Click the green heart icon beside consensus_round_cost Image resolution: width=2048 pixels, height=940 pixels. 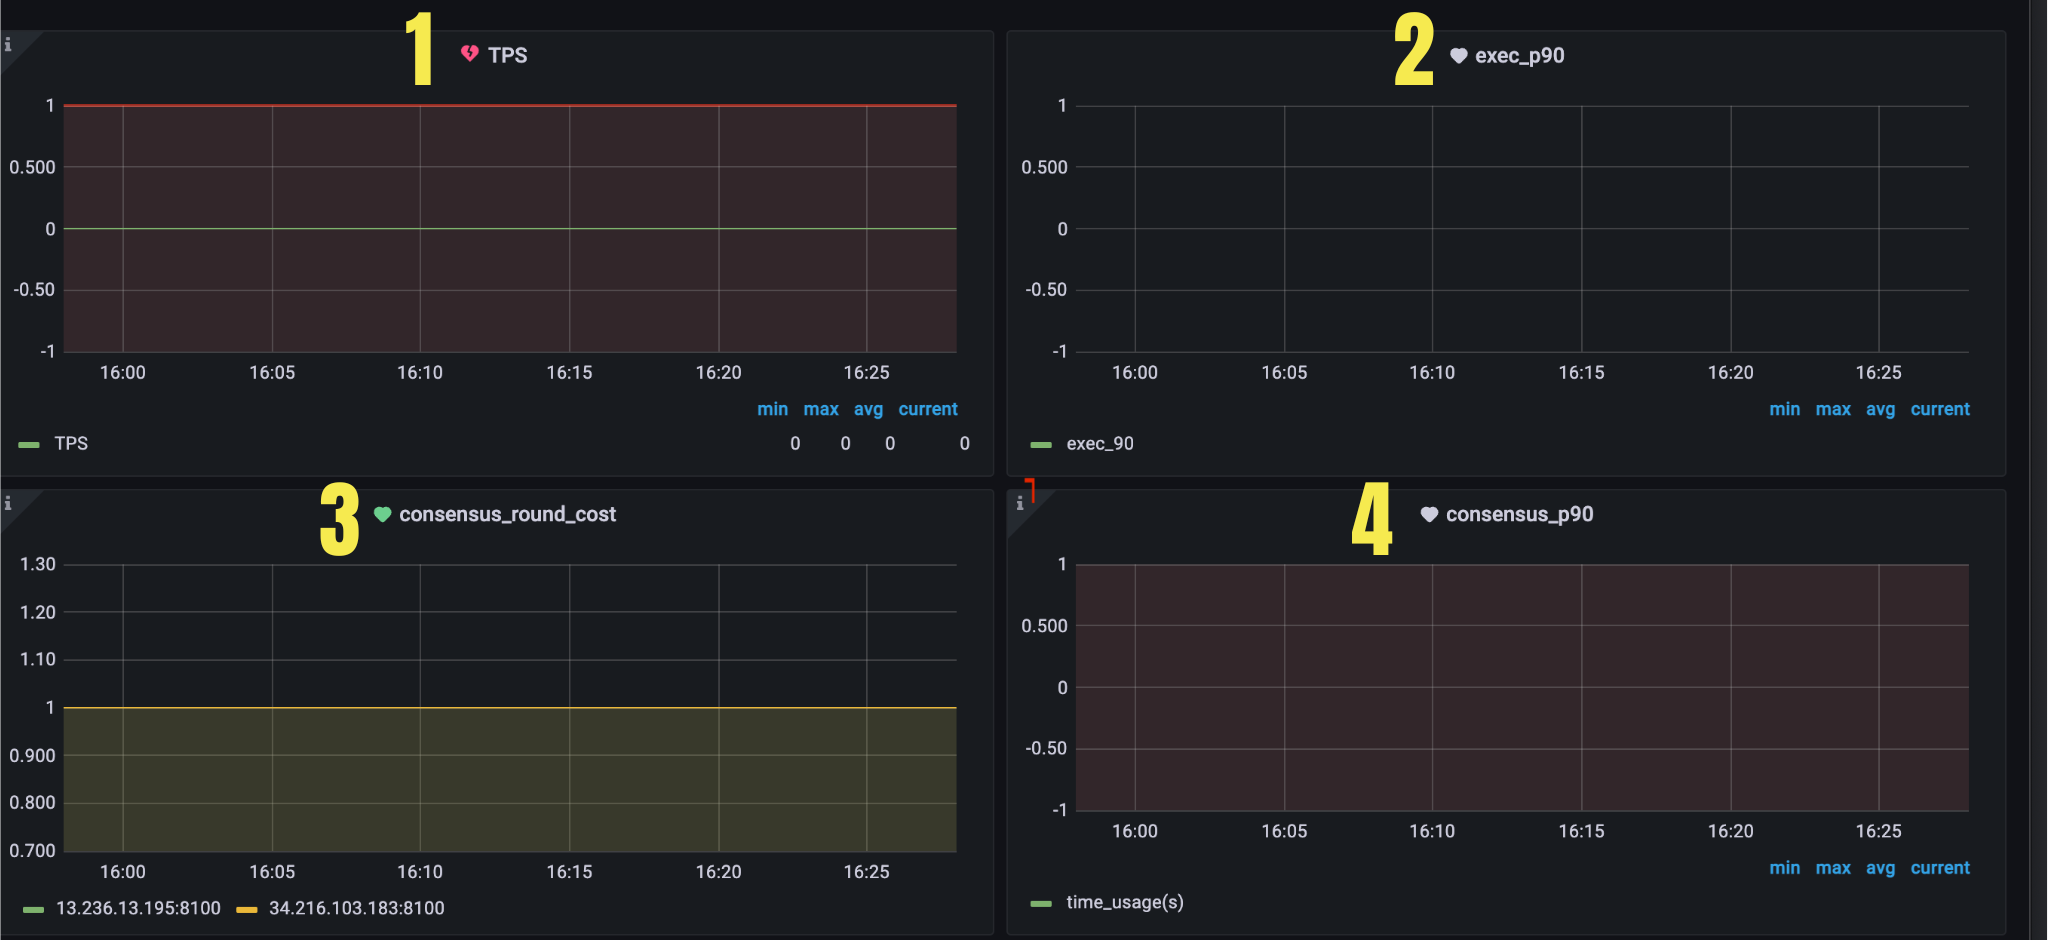point(382,514)
